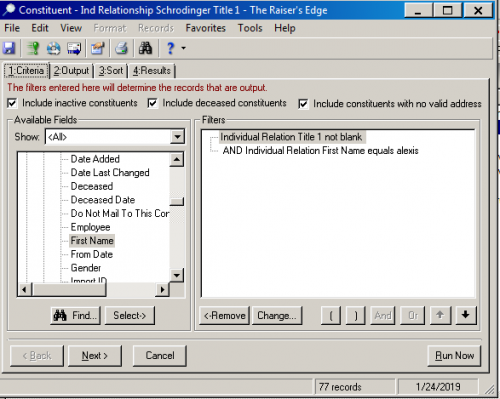Open the Edit menu
The image size is (500, 399).
pyautogui.click(x=40, y=28)
